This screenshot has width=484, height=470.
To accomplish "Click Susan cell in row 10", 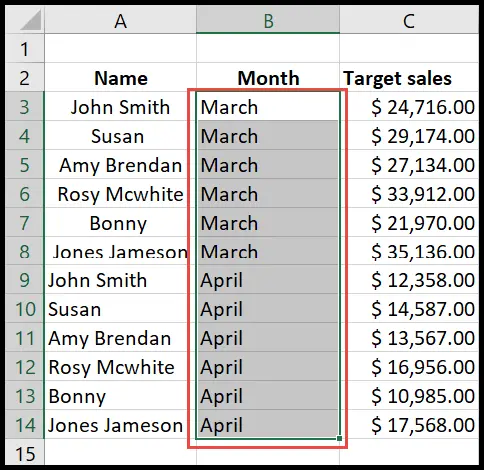I will [120, 309].
